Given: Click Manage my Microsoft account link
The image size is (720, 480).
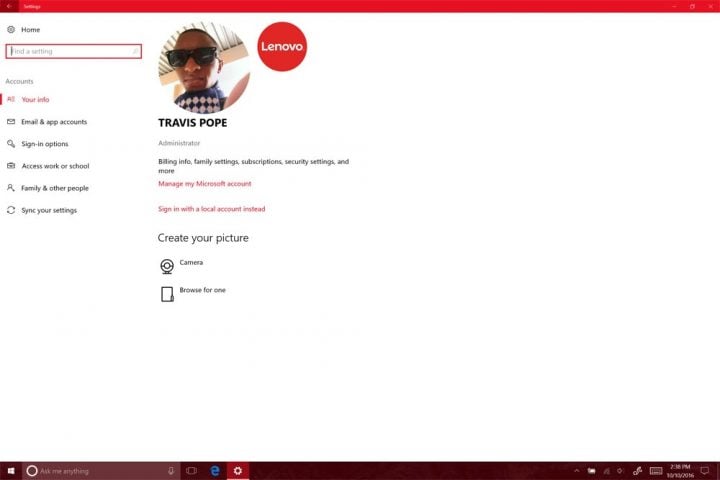Looking at the screenshot, I should (205, 184).
